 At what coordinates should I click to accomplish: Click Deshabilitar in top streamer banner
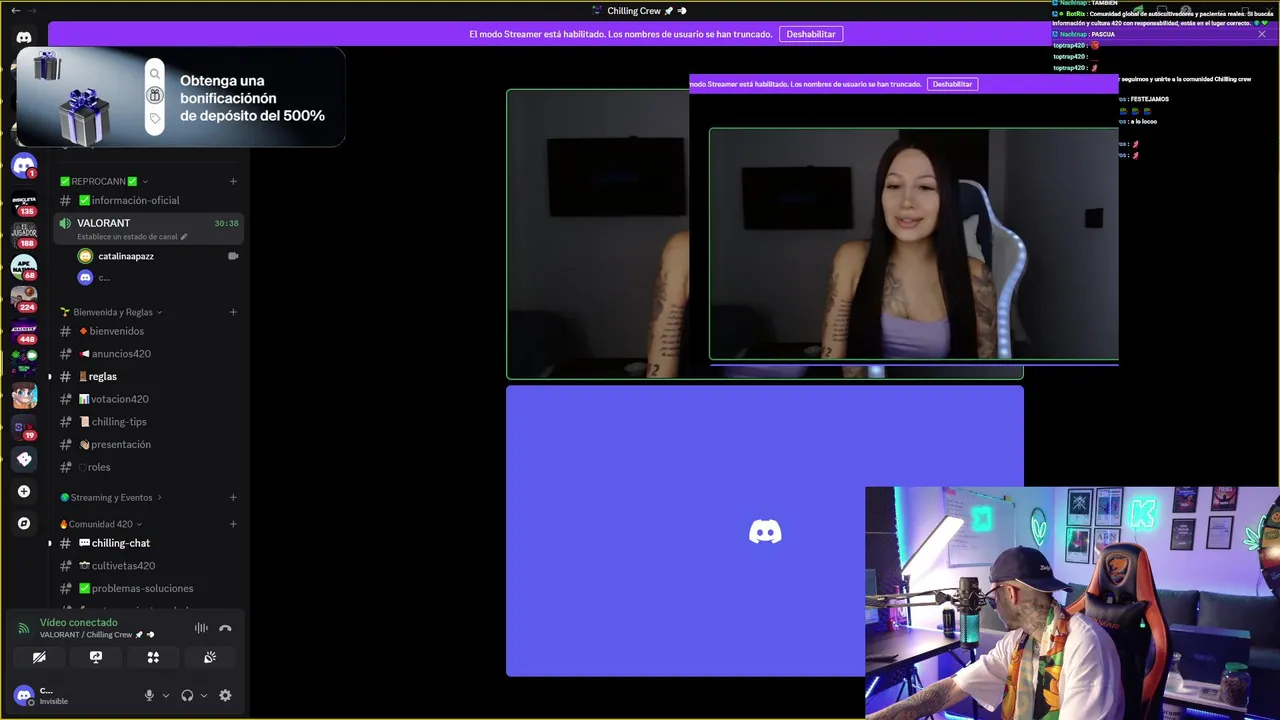811,34
